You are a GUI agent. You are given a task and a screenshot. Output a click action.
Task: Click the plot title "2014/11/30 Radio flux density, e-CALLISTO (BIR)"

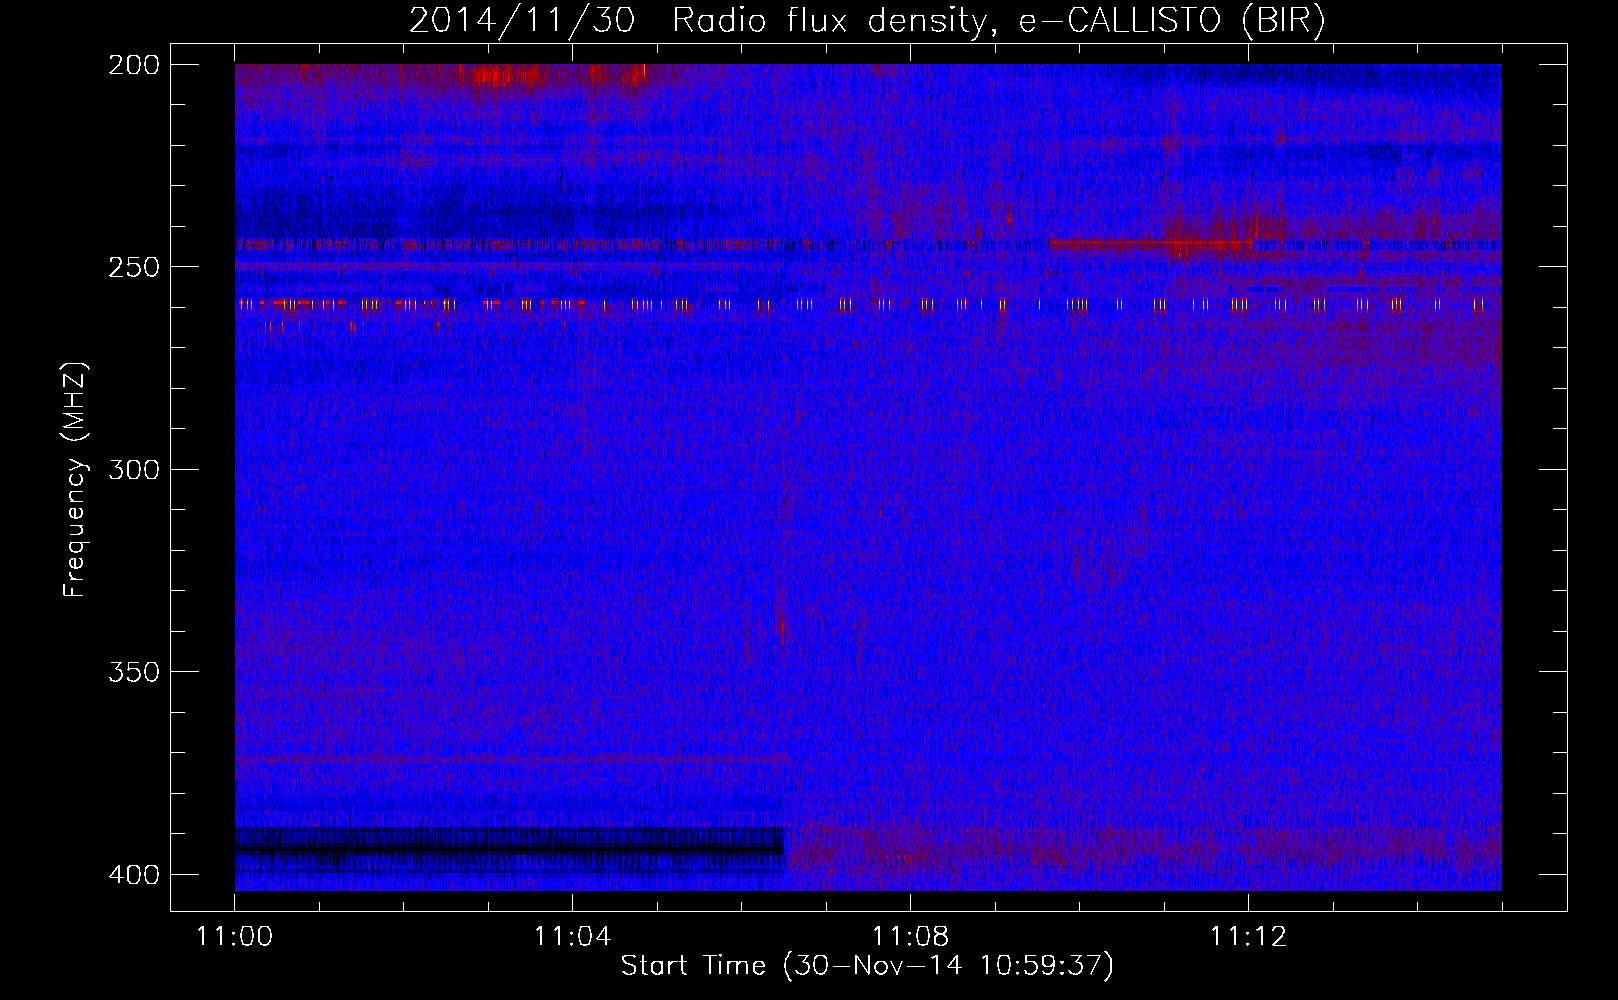pyautogui.click(x=867, y=20)
